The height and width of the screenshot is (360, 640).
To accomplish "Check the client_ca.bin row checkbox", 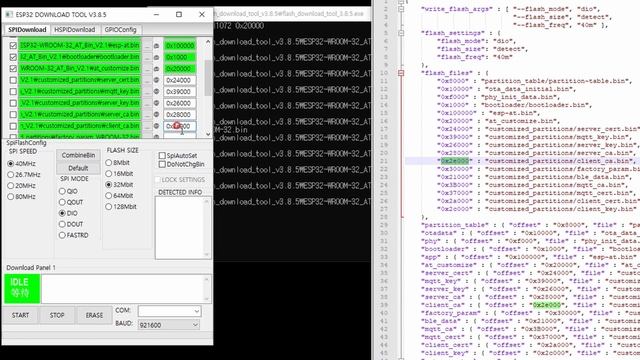I will 13,126.
